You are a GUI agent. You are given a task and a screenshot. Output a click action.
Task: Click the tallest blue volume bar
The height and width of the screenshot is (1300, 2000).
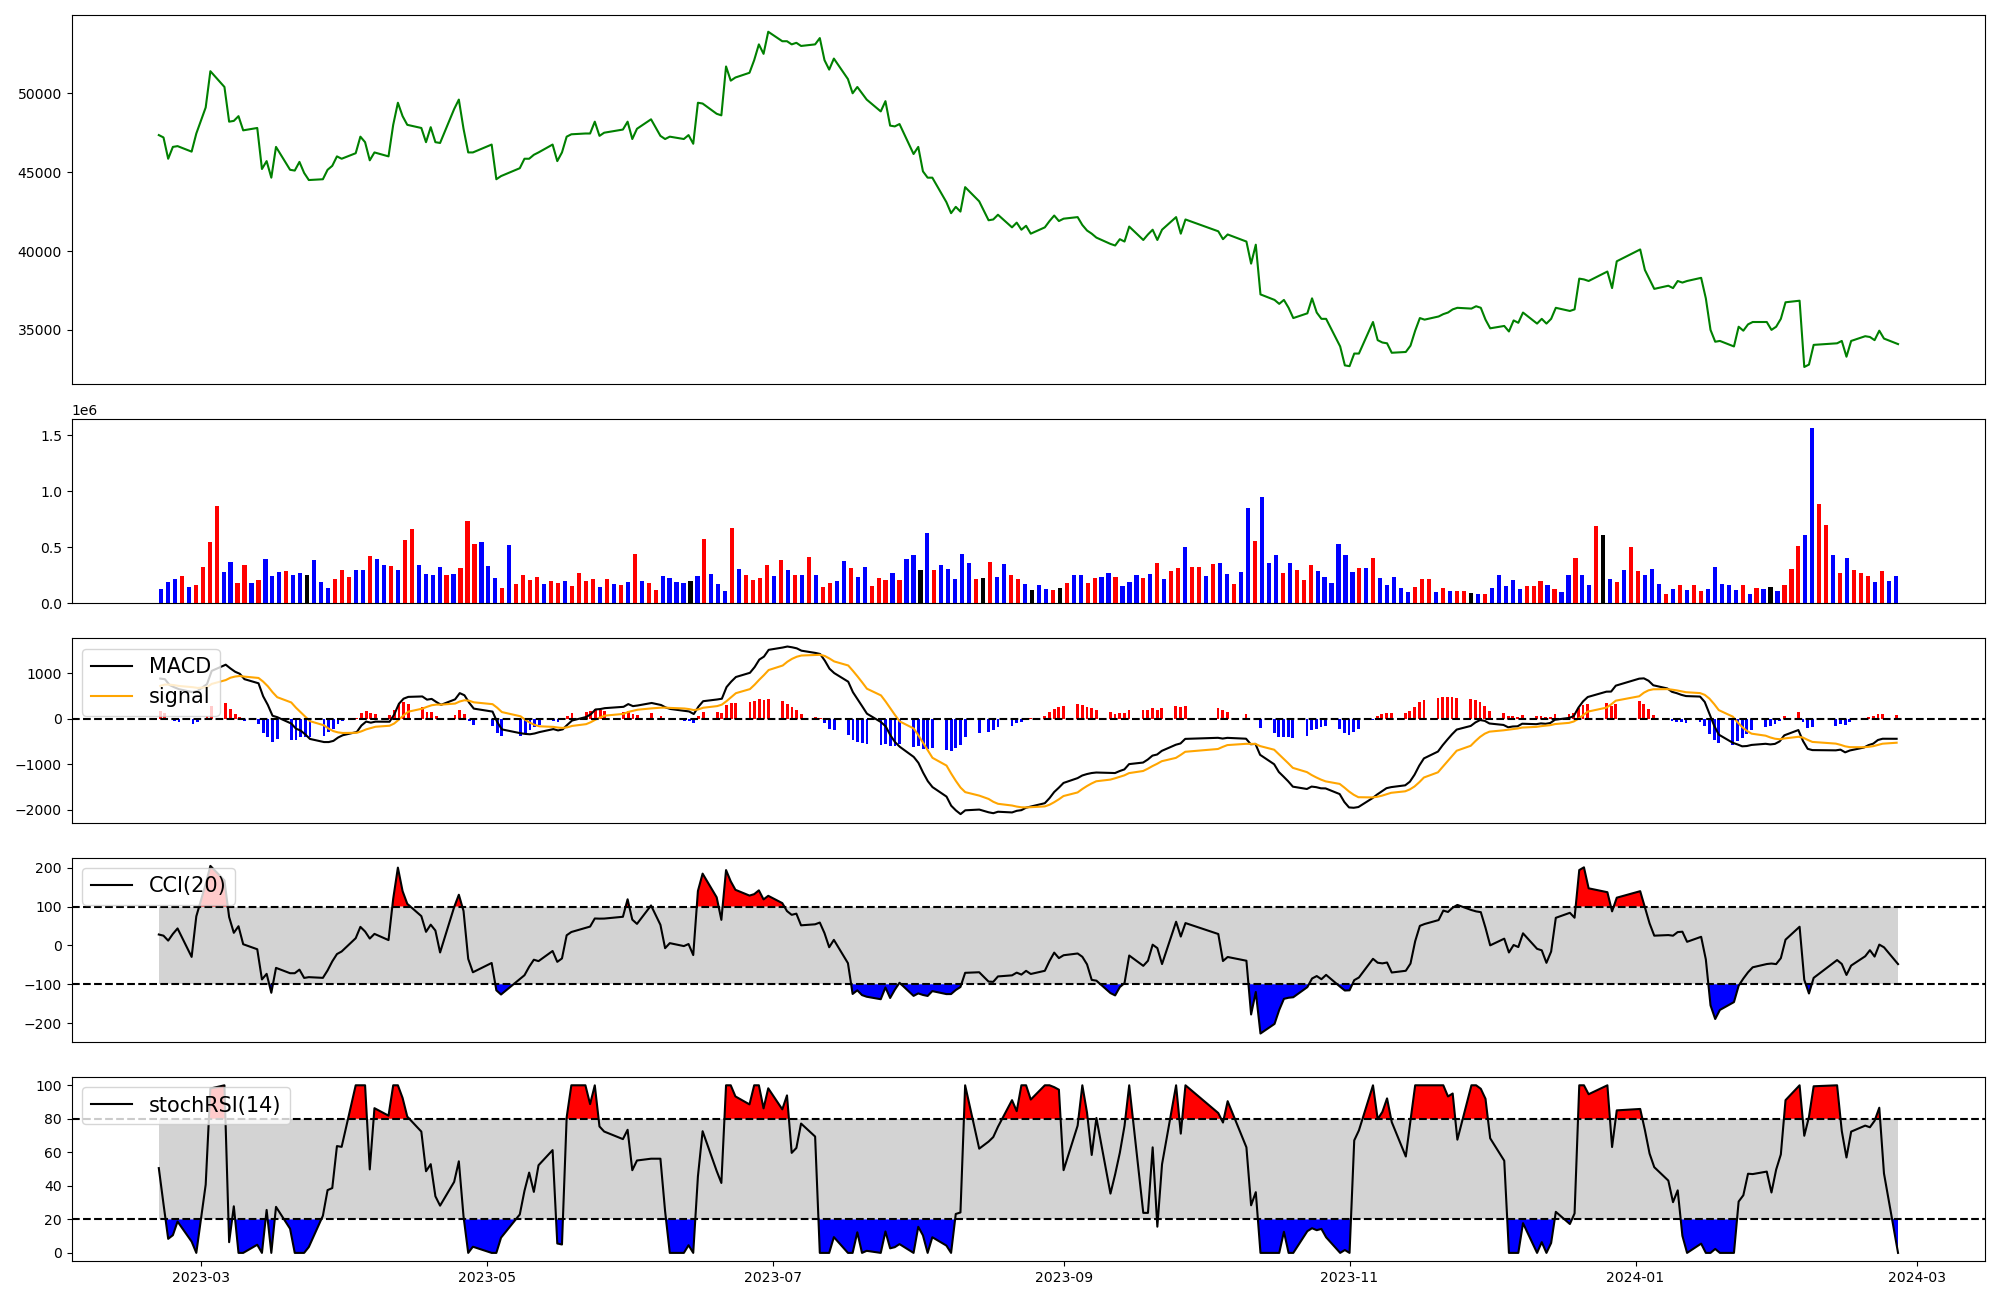tap(1811, 515)
